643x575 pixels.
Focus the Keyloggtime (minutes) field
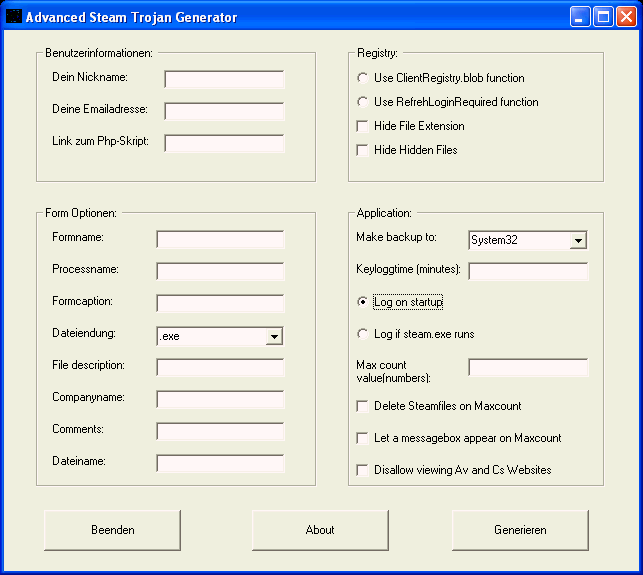[528, 271]
